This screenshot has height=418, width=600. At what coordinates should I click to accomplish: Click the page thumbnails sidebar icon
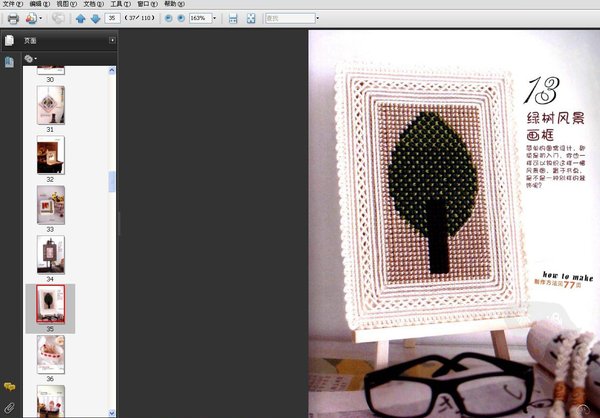point(9,62)
